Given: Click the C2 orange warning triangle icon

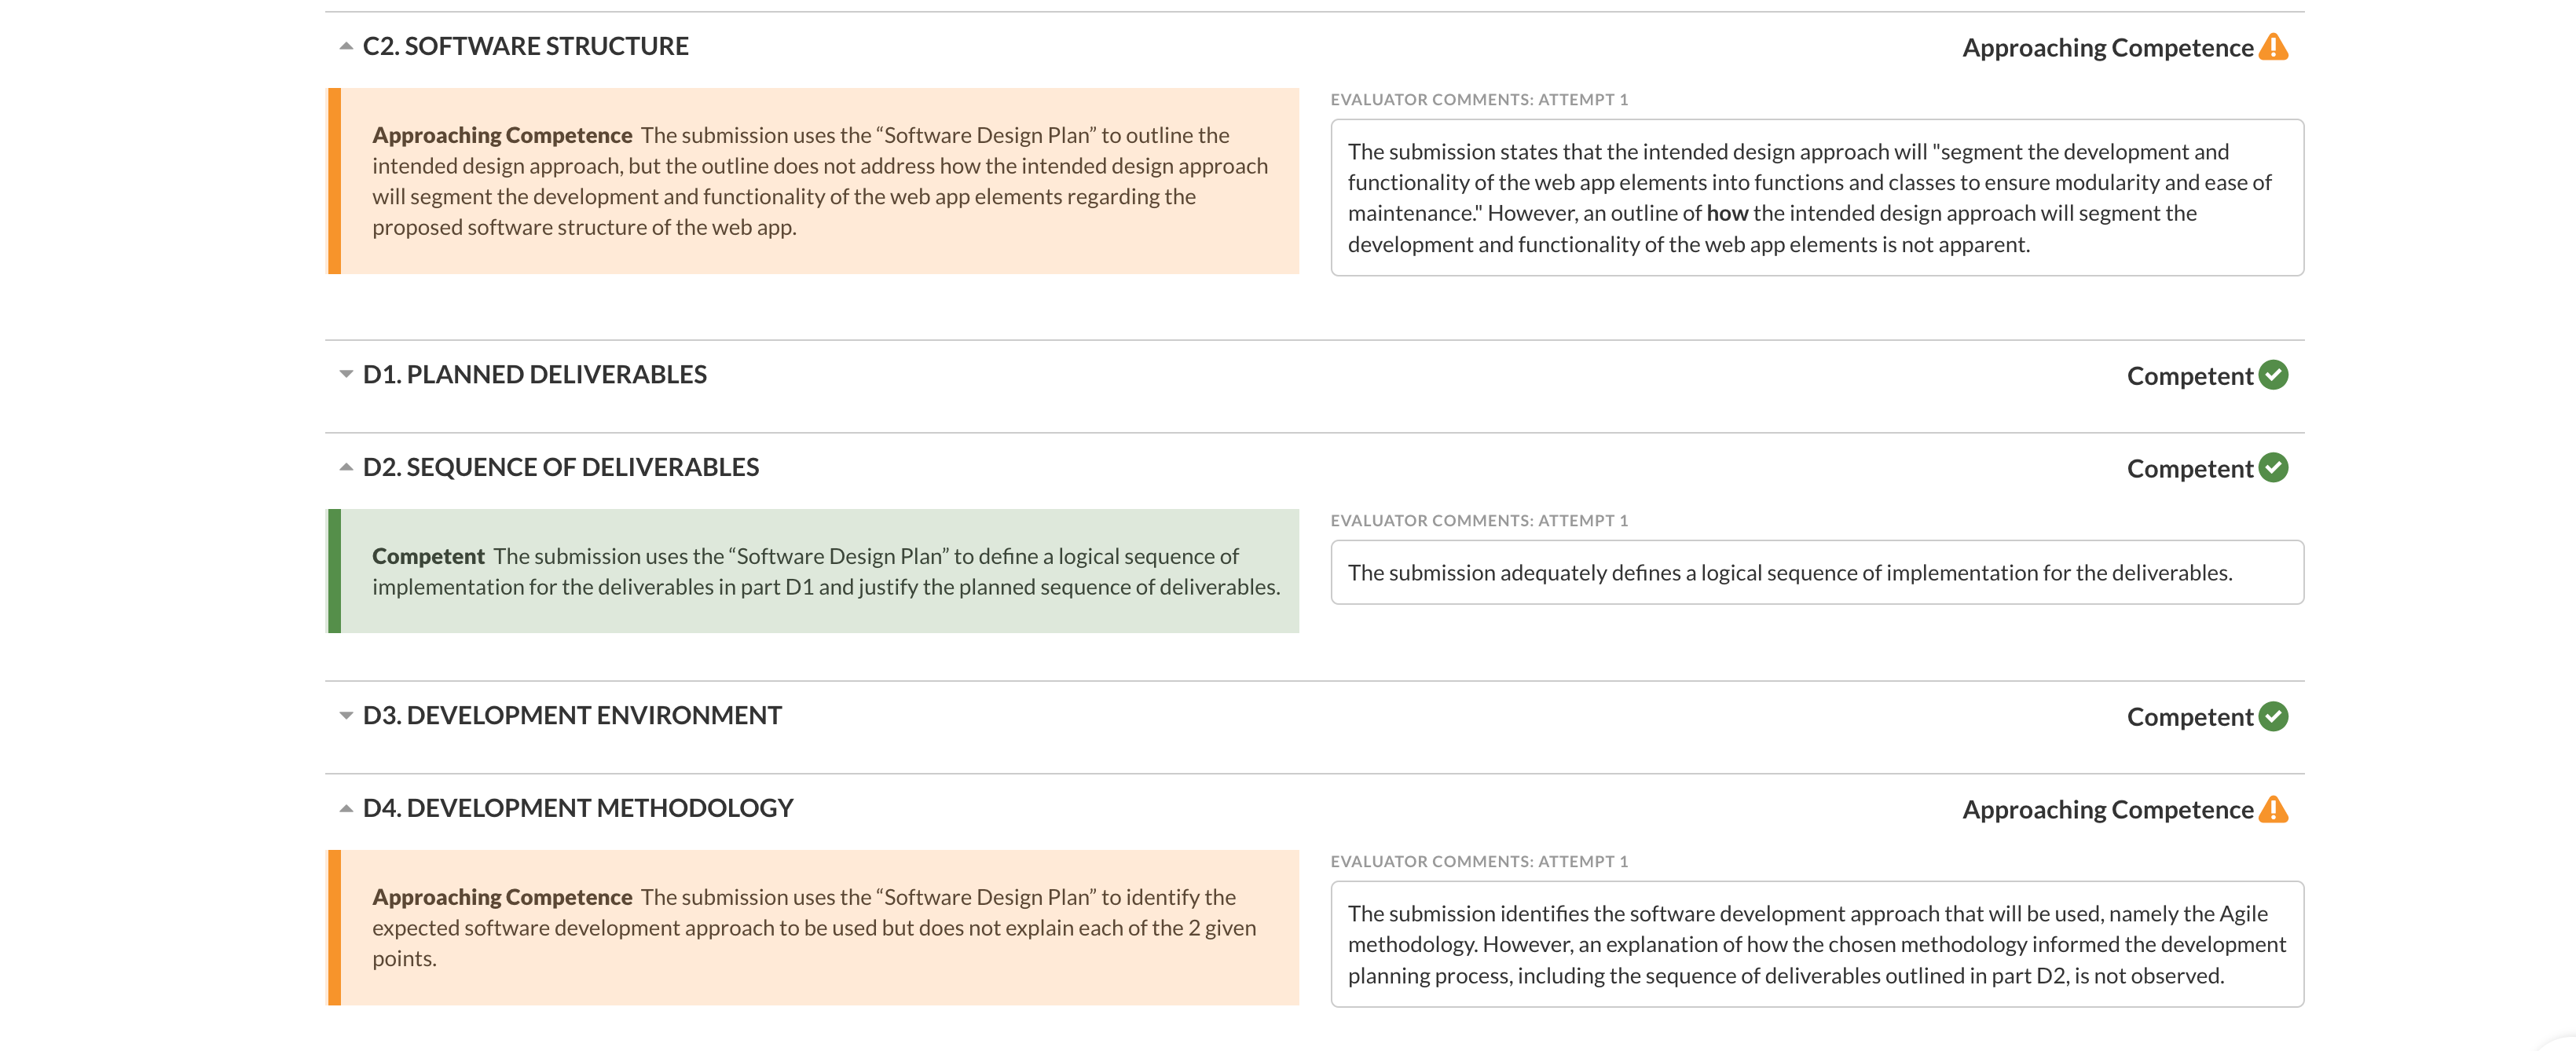Looking at the screenshot, I should (2272, 47).
